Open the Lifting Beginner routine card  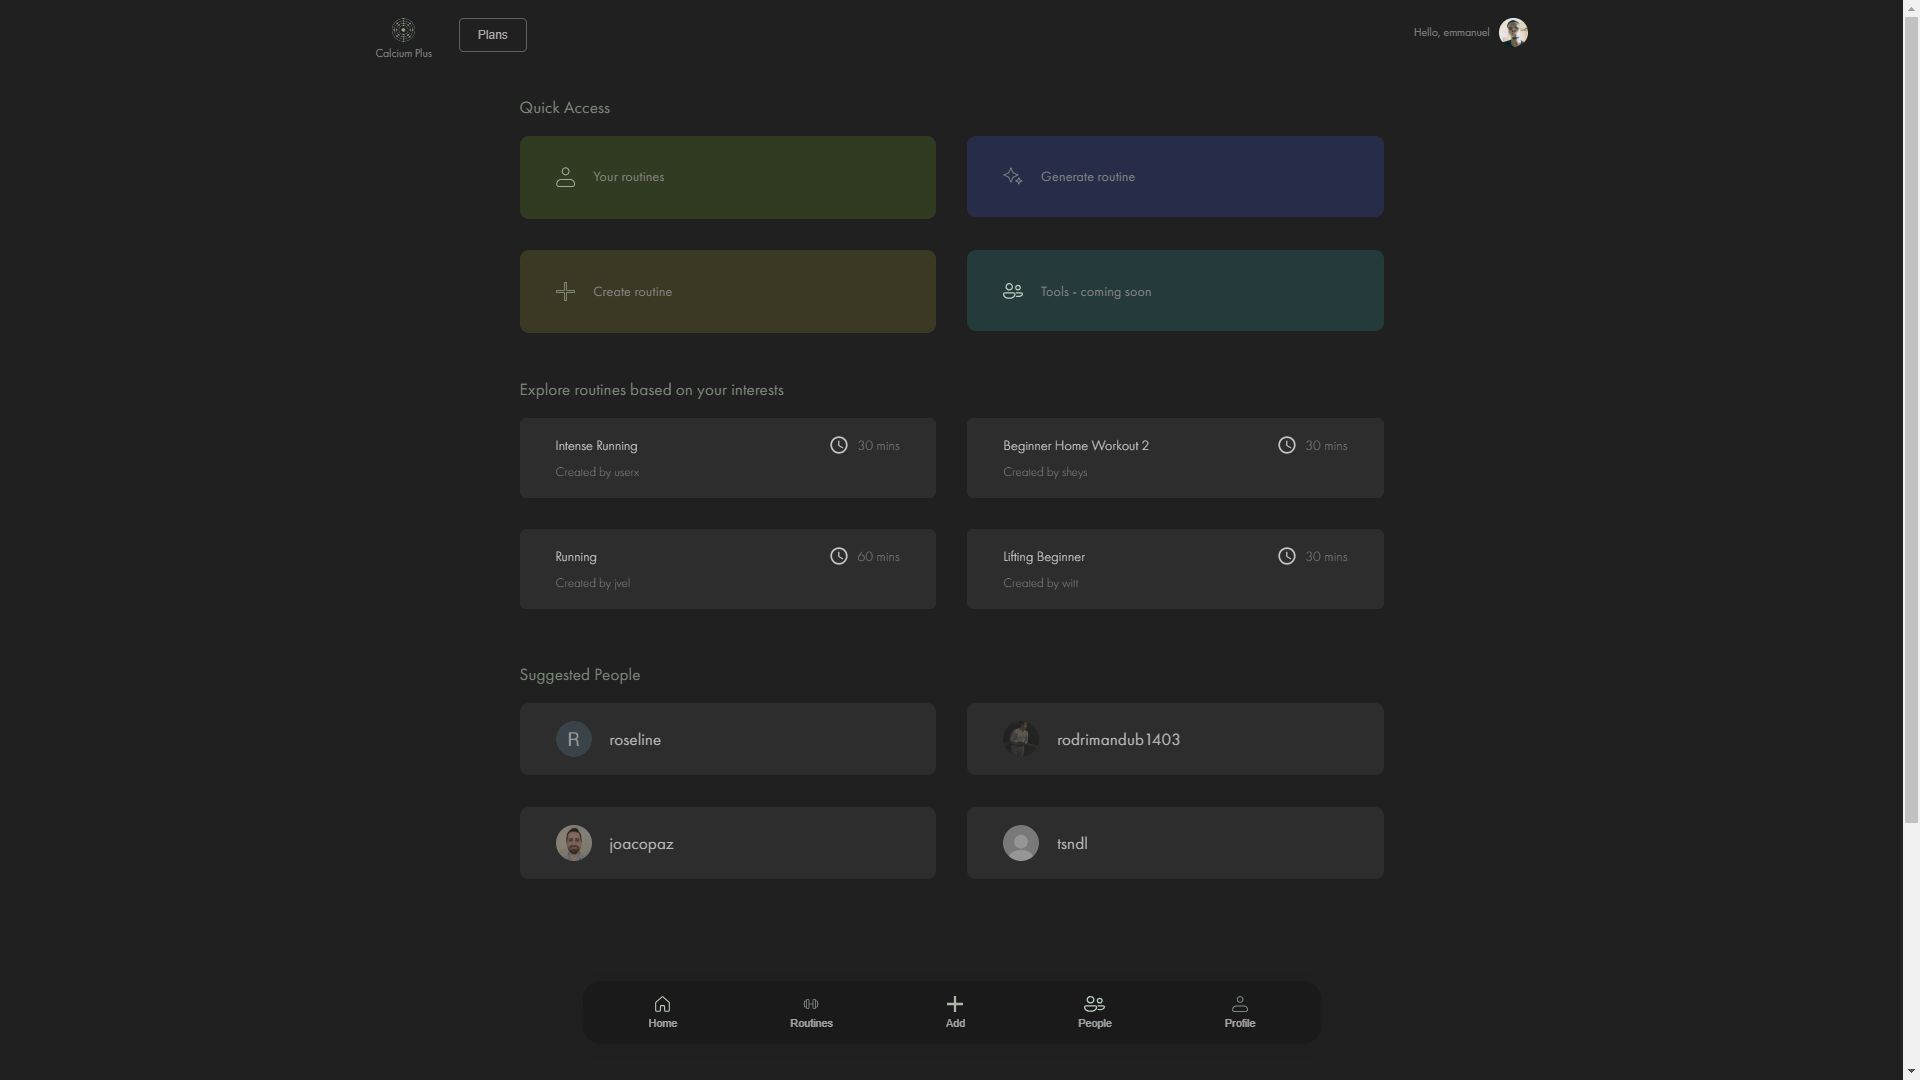[1175, 569]
